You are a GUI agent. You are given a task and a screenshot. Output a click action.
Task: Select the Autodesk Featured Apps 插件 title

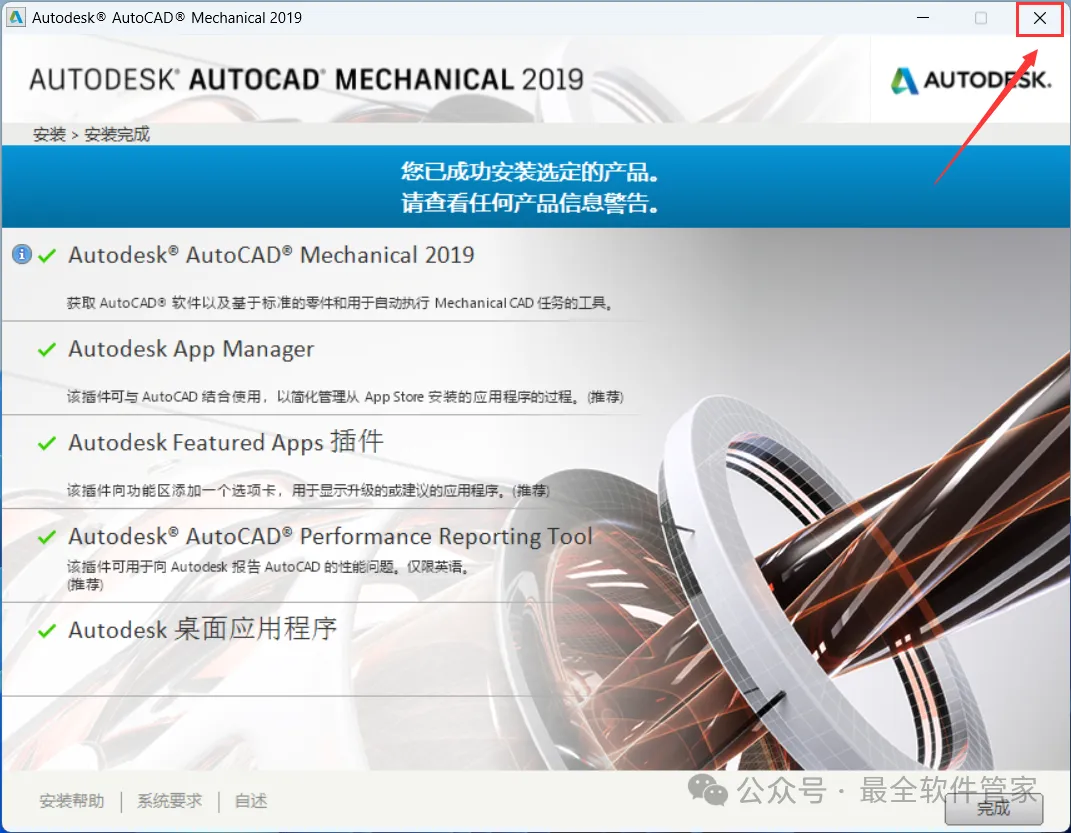(226, 442)
